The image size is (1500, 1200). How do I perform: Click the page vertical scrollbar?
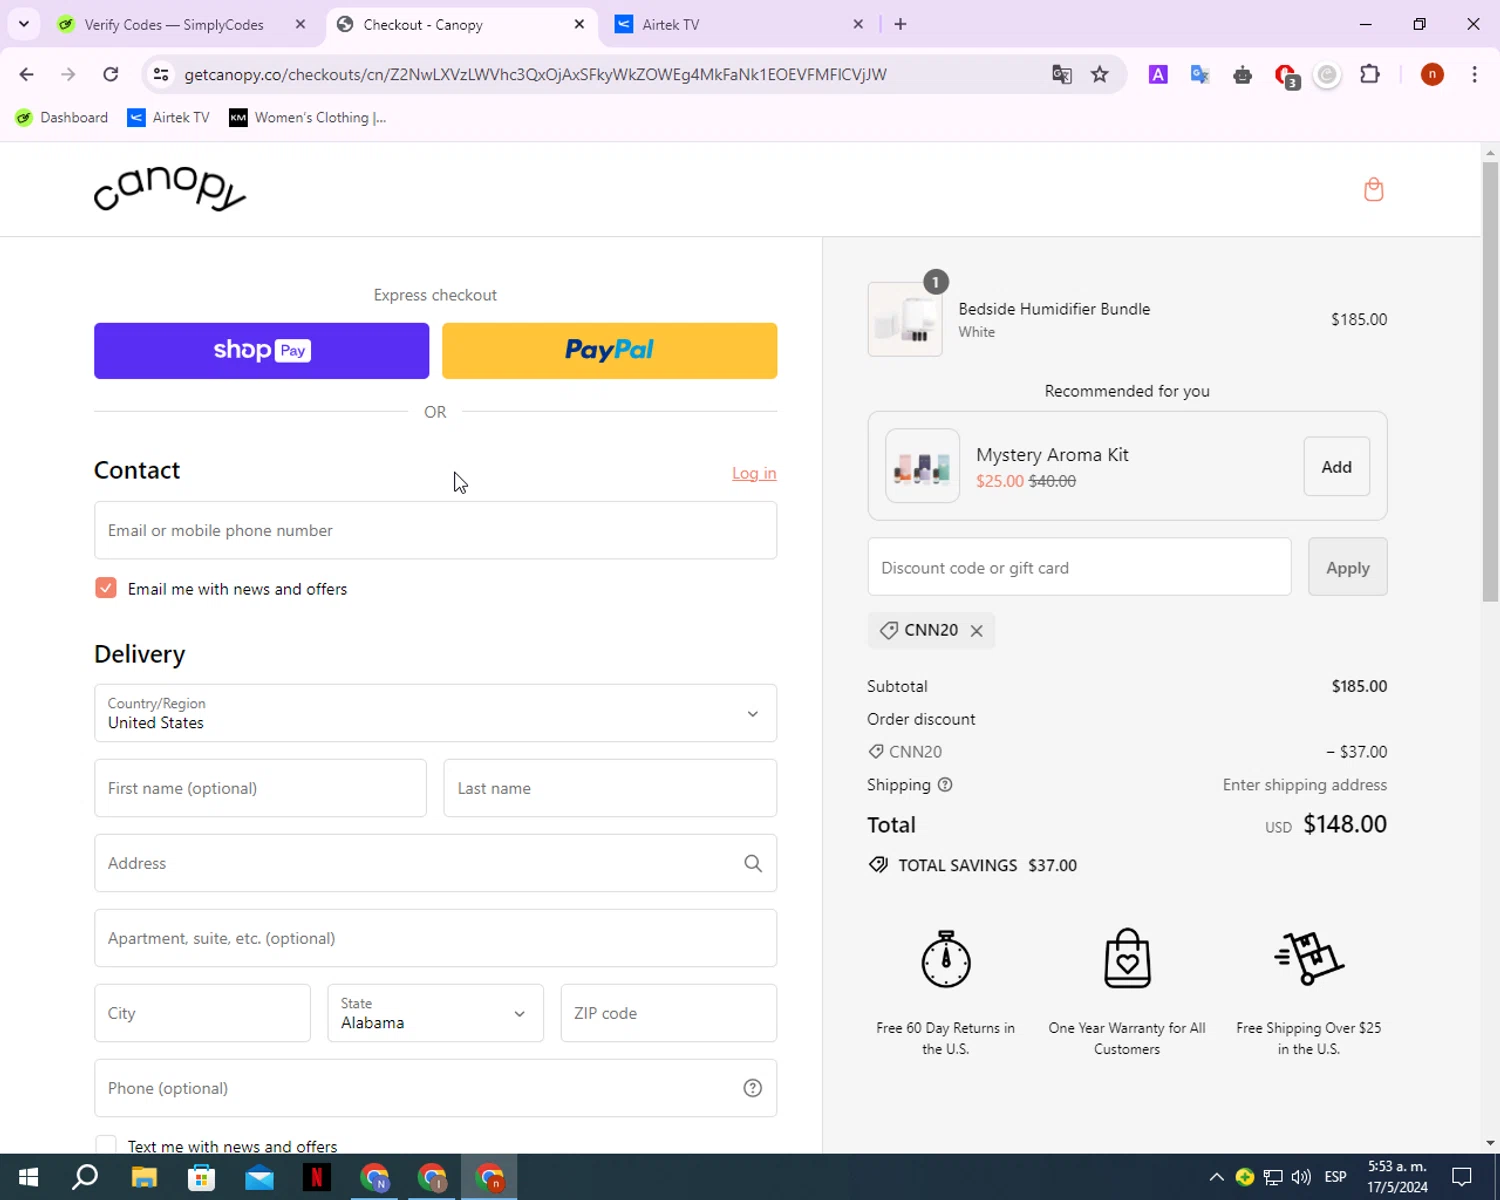(1490, 380)
